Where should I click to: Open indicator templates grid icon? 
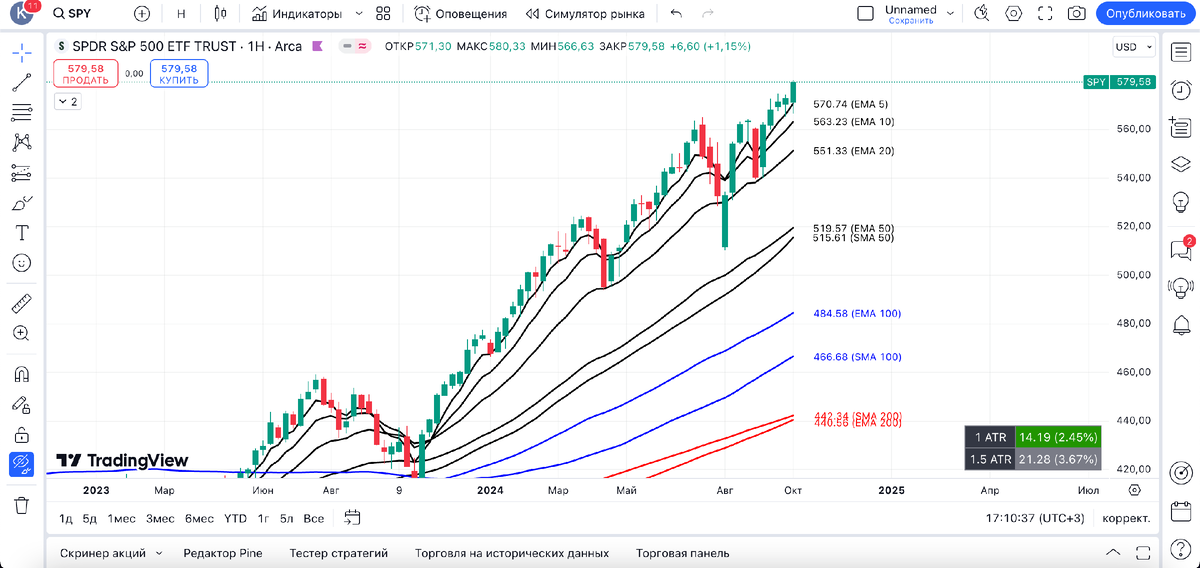[383, 14]
